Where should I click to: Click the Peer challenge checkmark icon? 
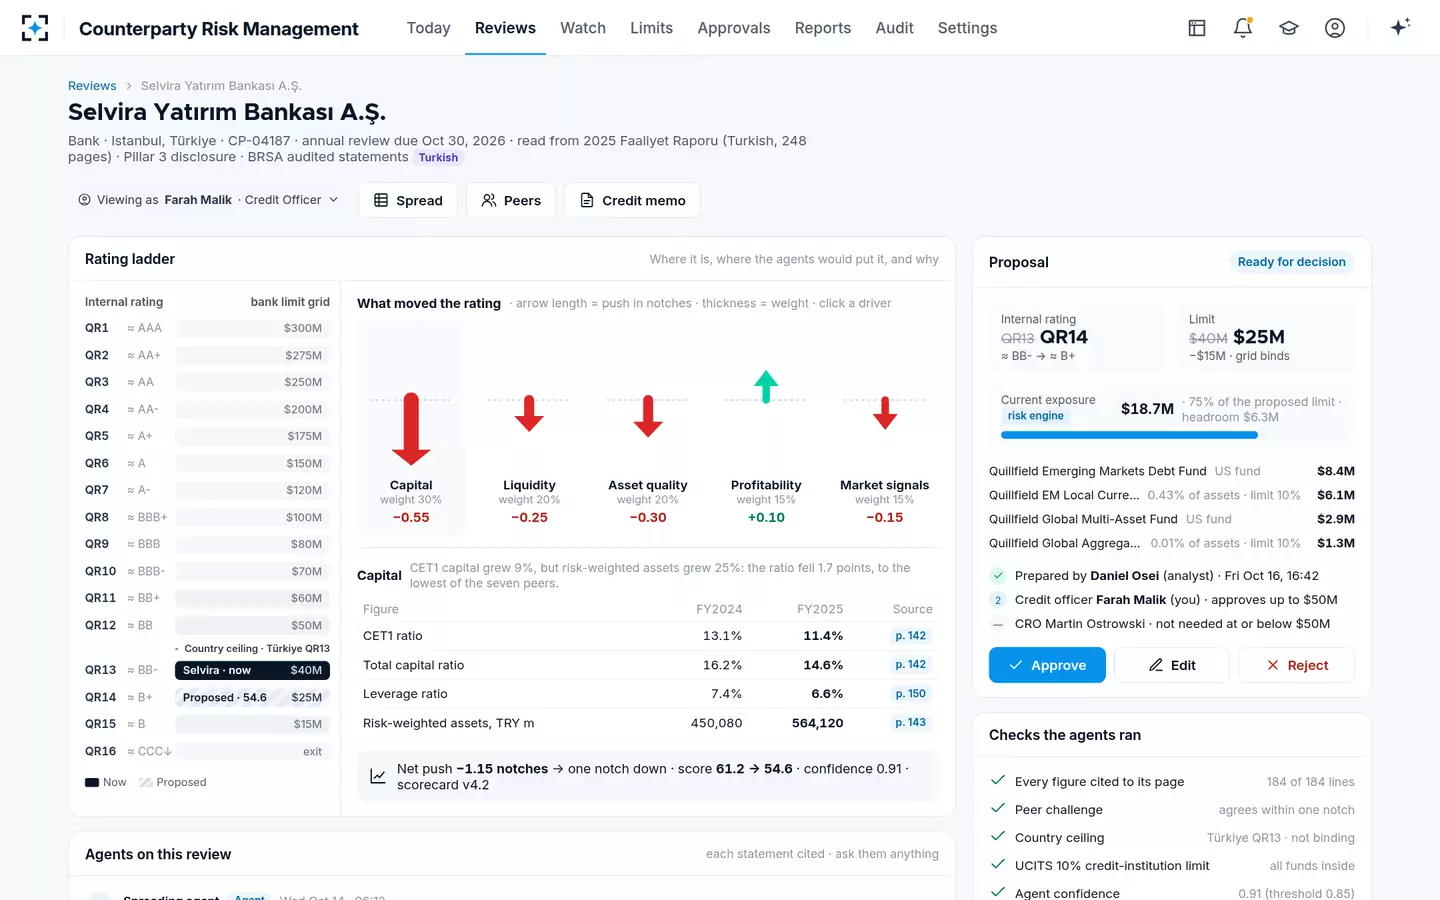pos(997,809)
